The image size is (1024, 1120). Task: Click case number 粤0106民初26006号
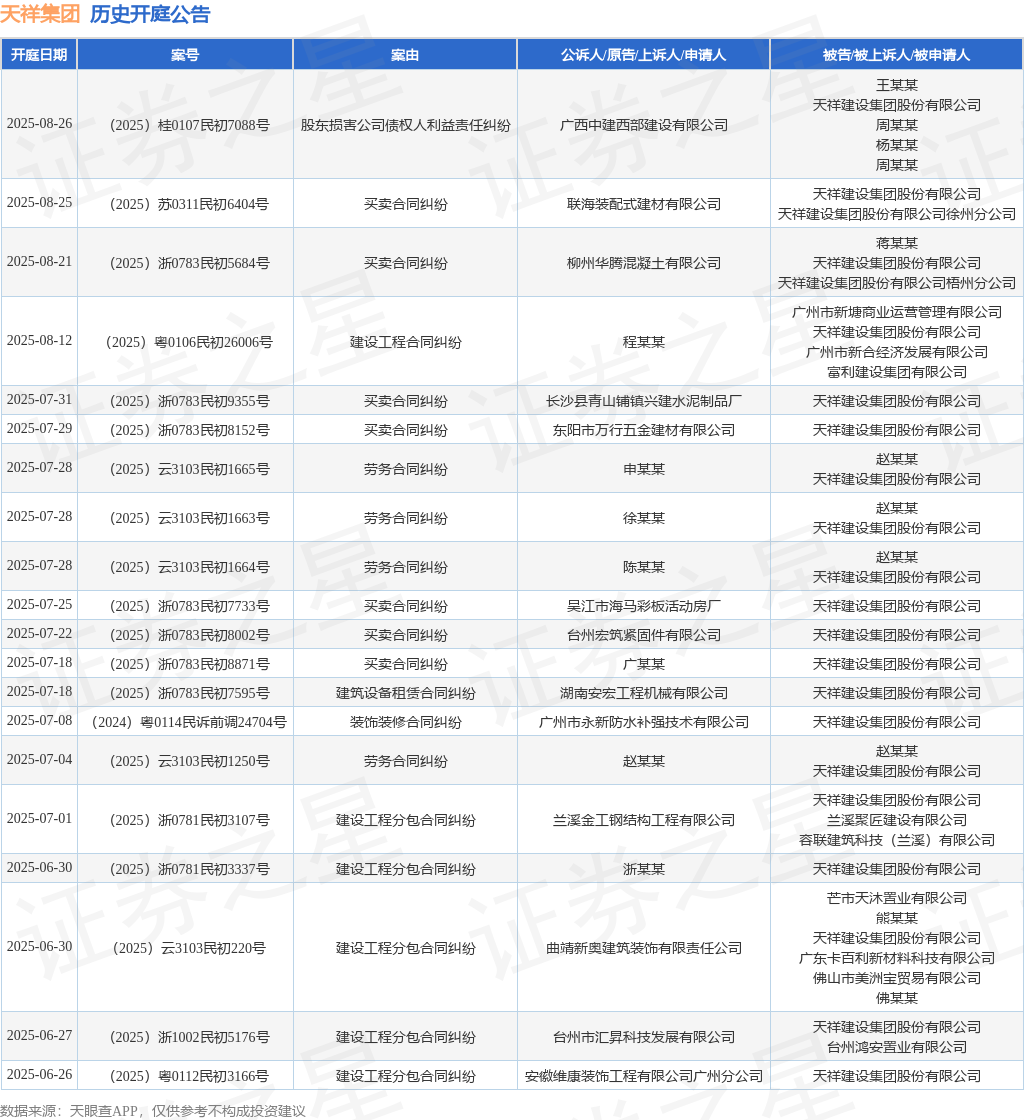pyautogui.click(x=189, y=342)
